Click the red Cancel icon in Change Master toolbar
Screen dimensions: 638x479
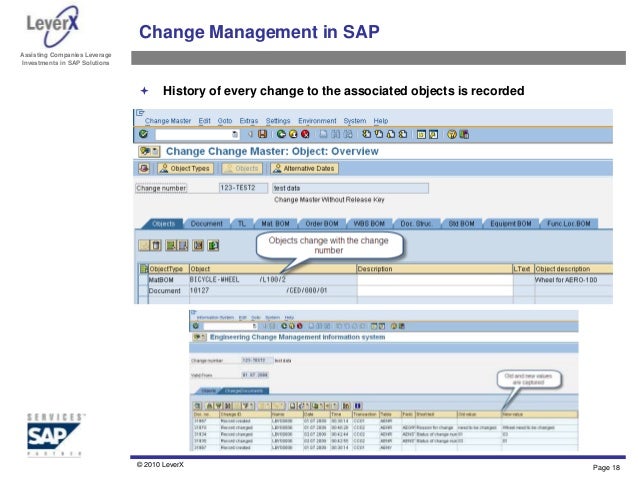click(x=305, y=134)
